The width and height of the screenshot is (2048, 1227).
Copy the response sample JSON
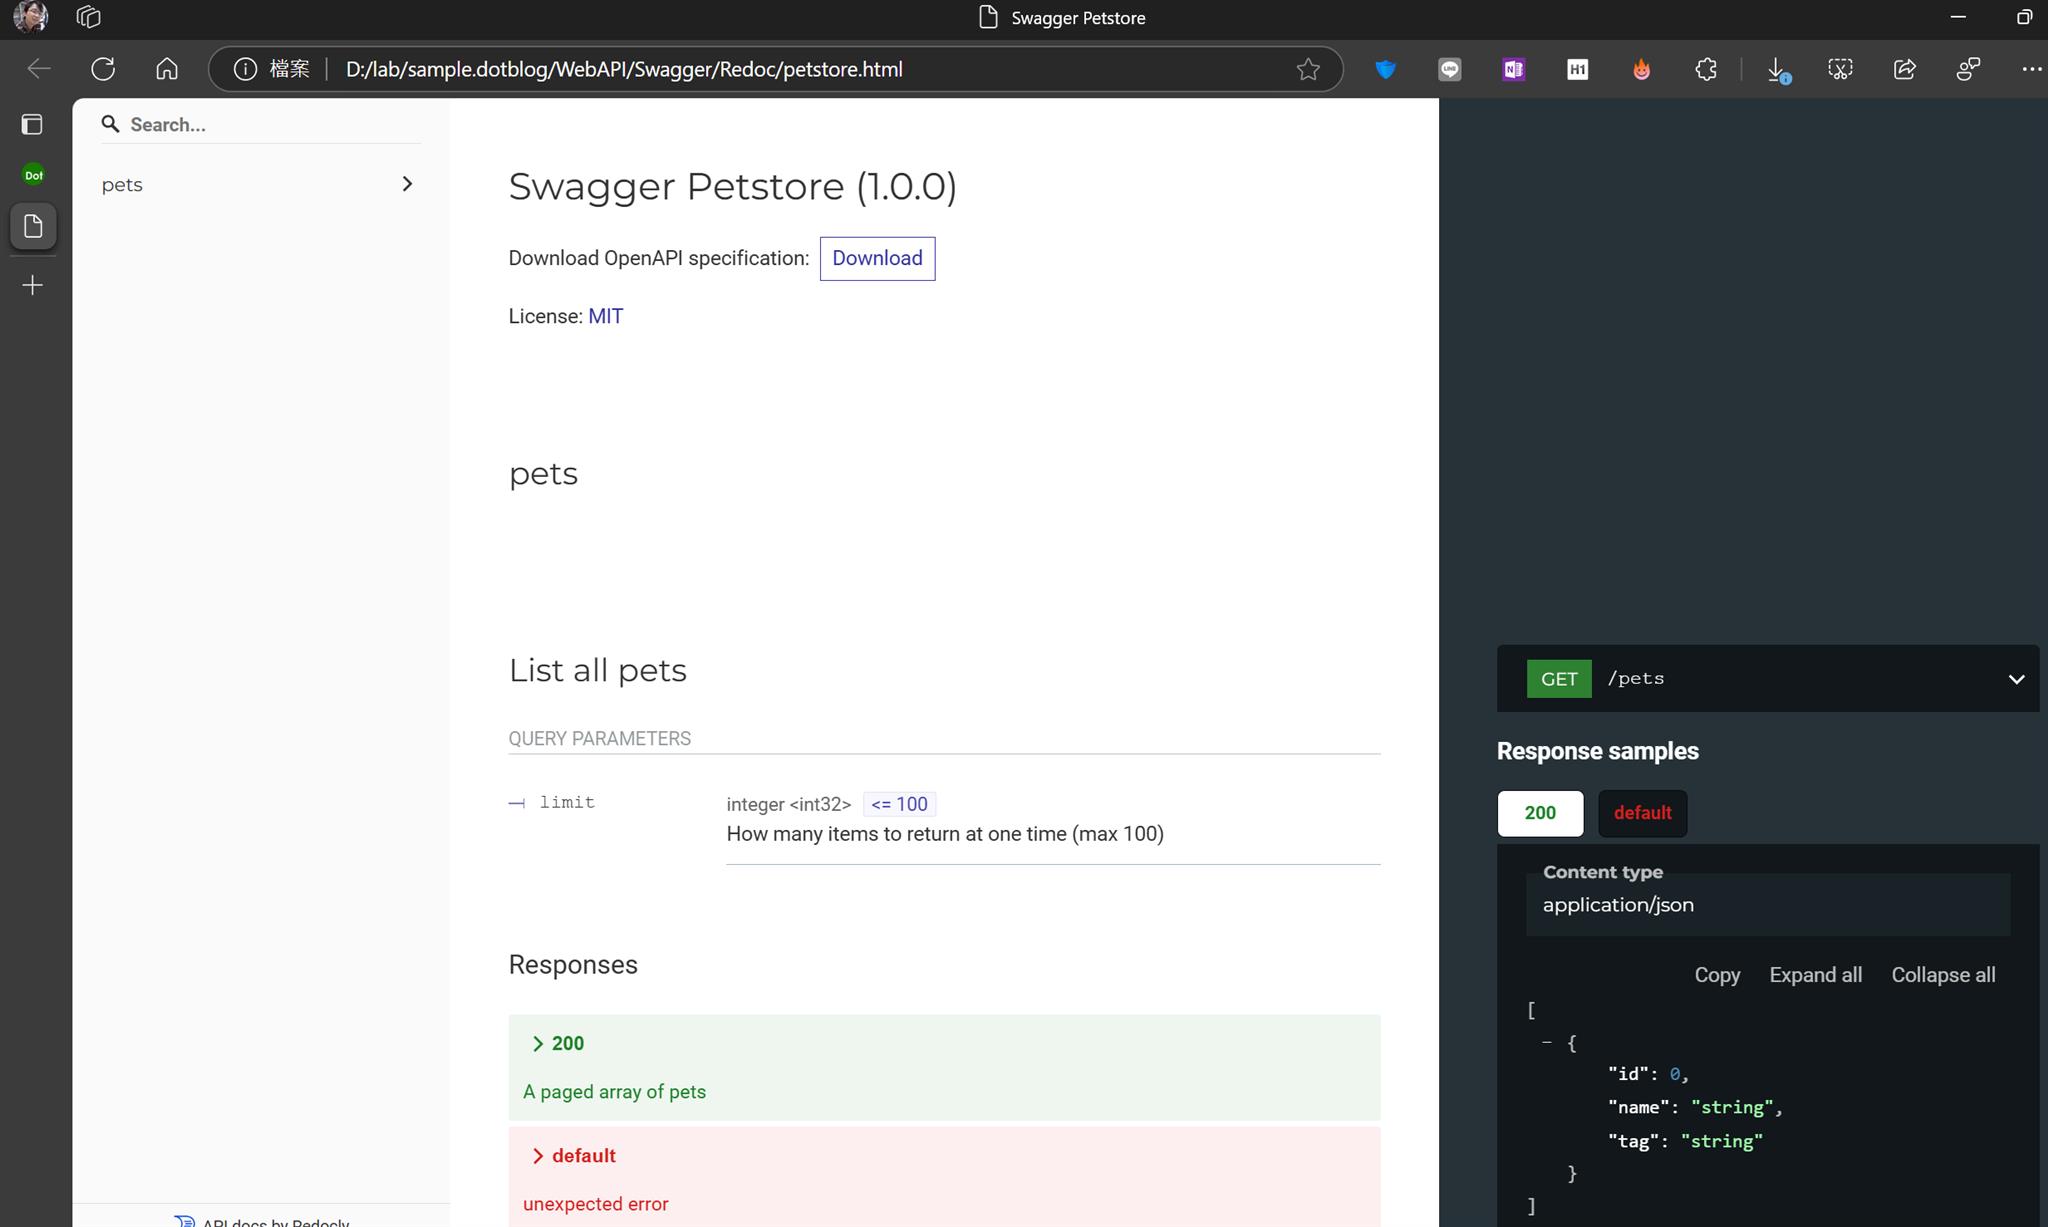pyautogui.click(x=1717, y=975)
